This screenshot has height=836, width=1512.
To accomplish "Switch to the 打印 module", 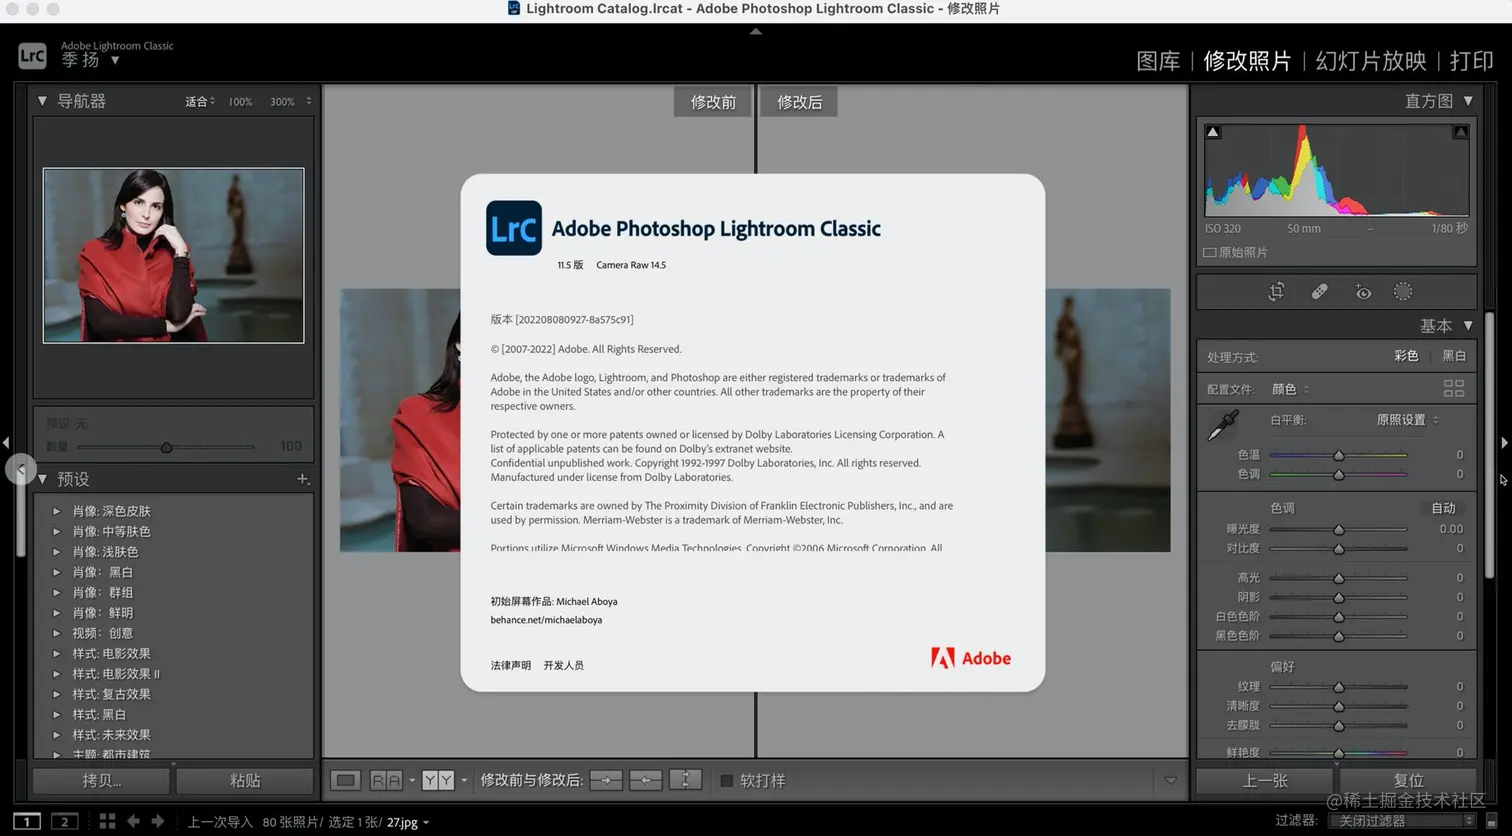I will pyautogui.click(x=1471, y=61).
